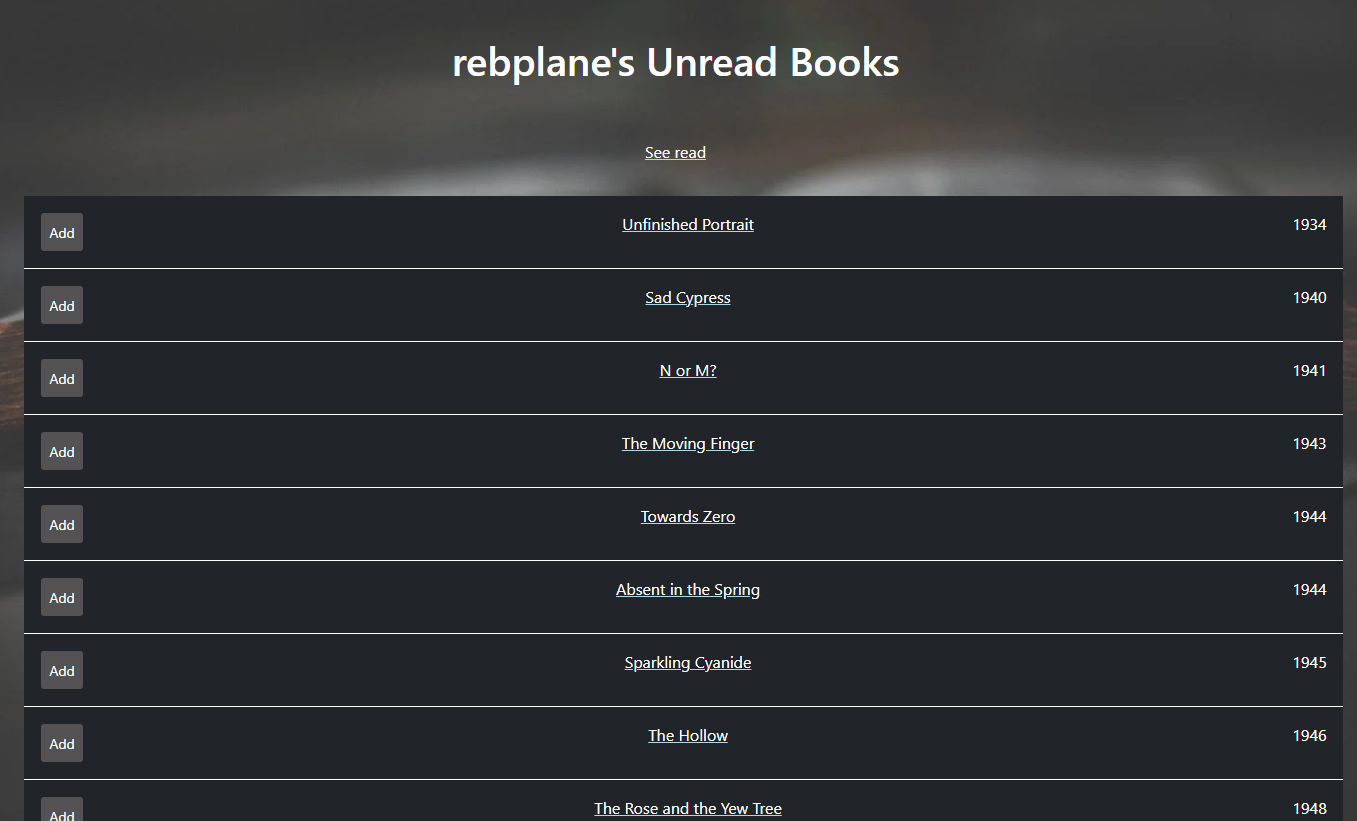Click the "rebplane's Unread Books" page title
Viewport: 1357px width, 821px height.
point(675,62)
